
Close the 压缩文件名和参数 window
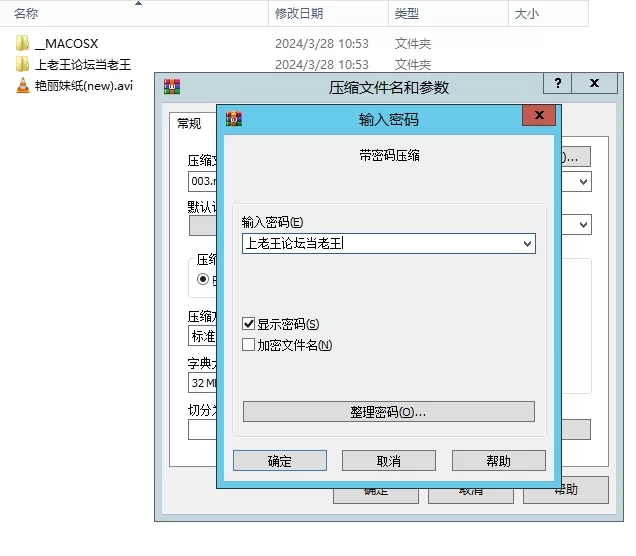[595, 84]
